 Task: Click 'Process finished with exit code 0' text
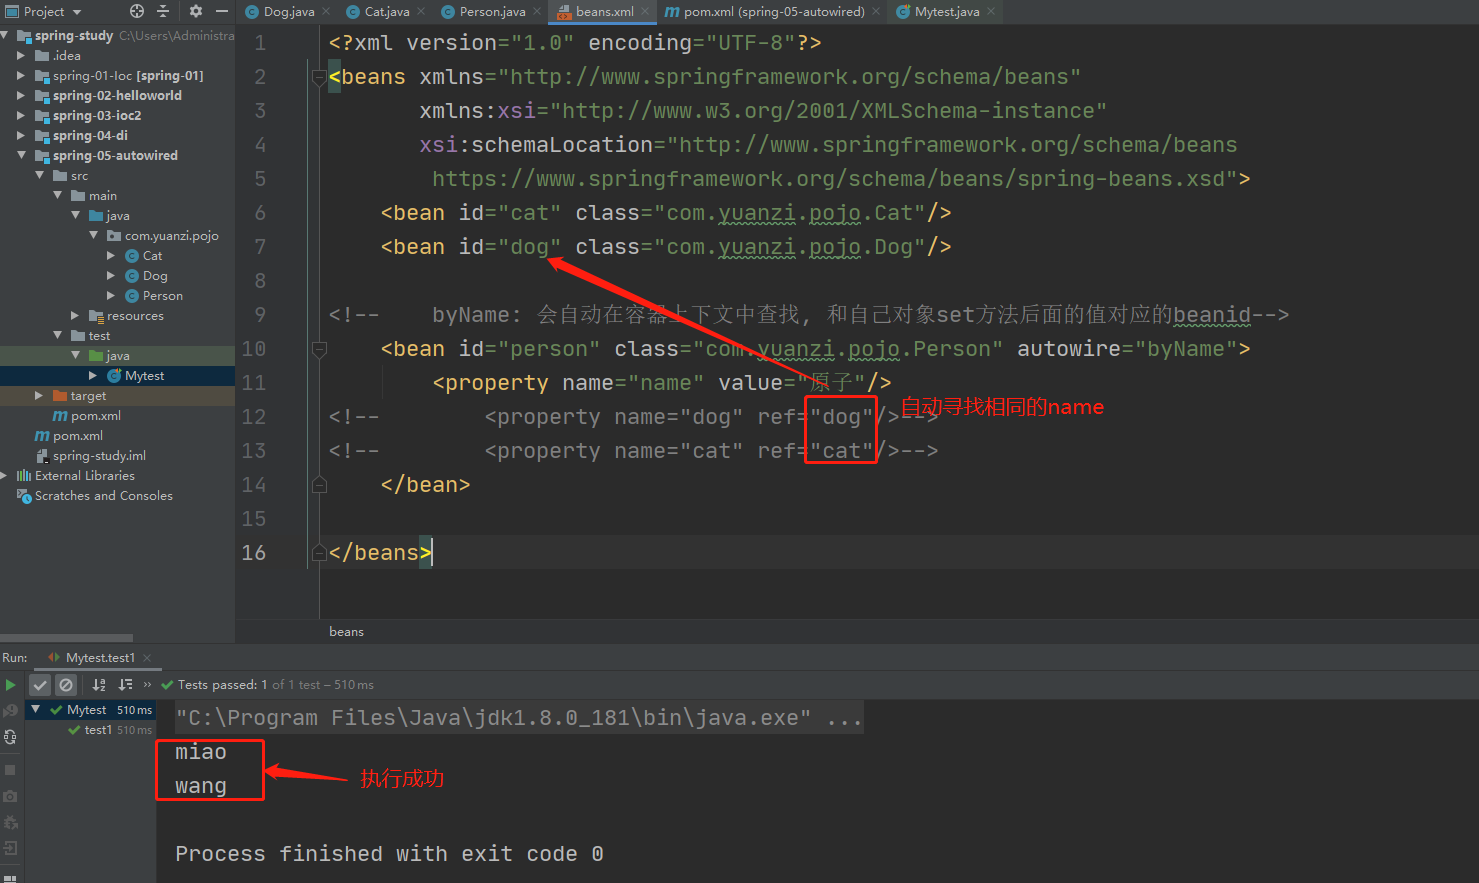pos(389,854)
